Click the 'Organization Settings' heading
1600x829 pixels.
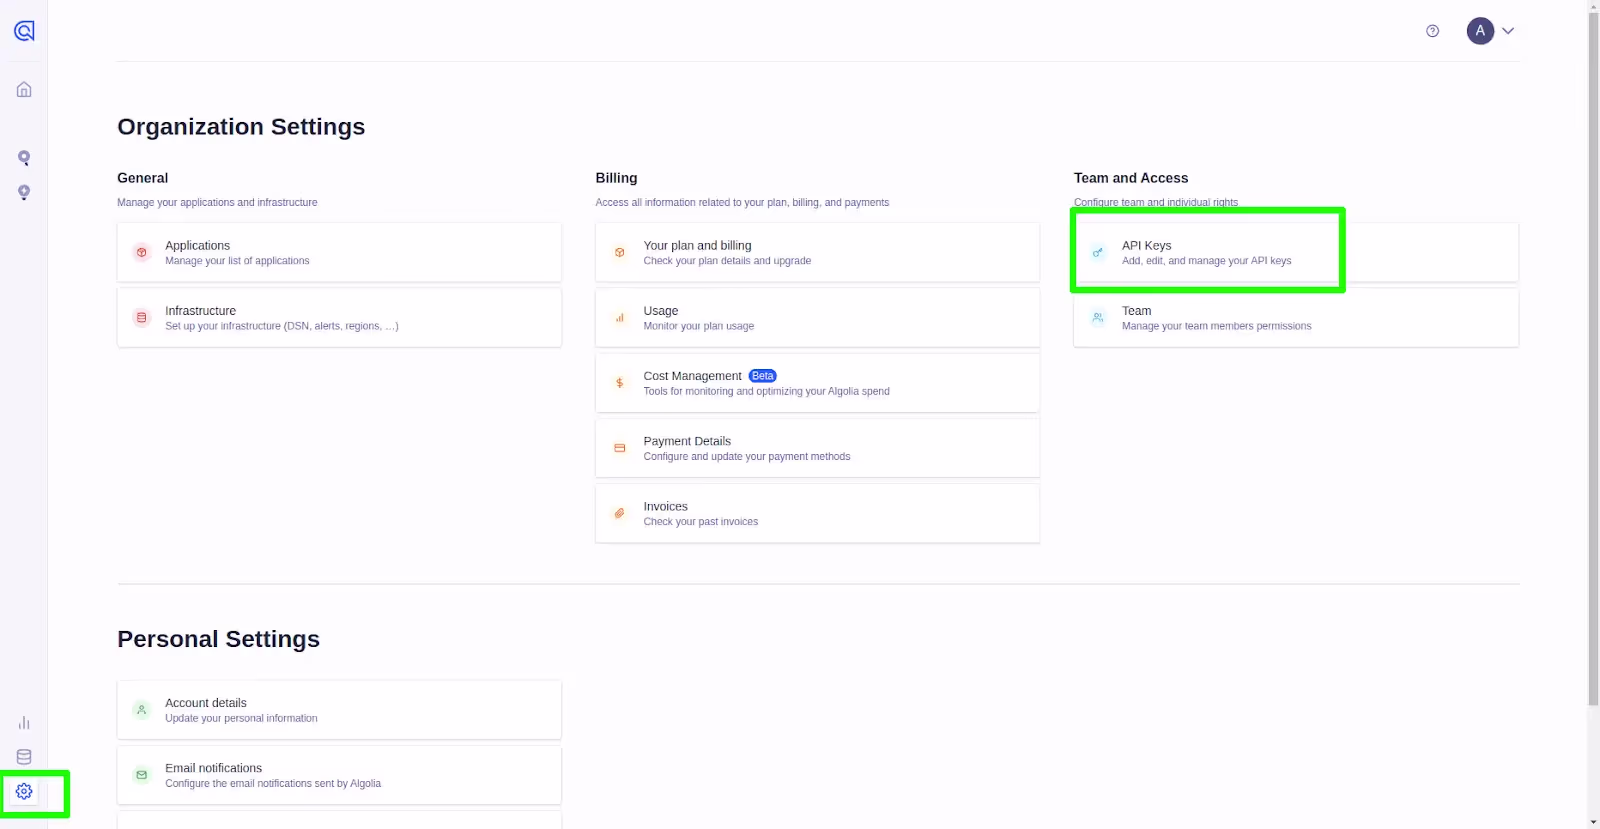241,127
